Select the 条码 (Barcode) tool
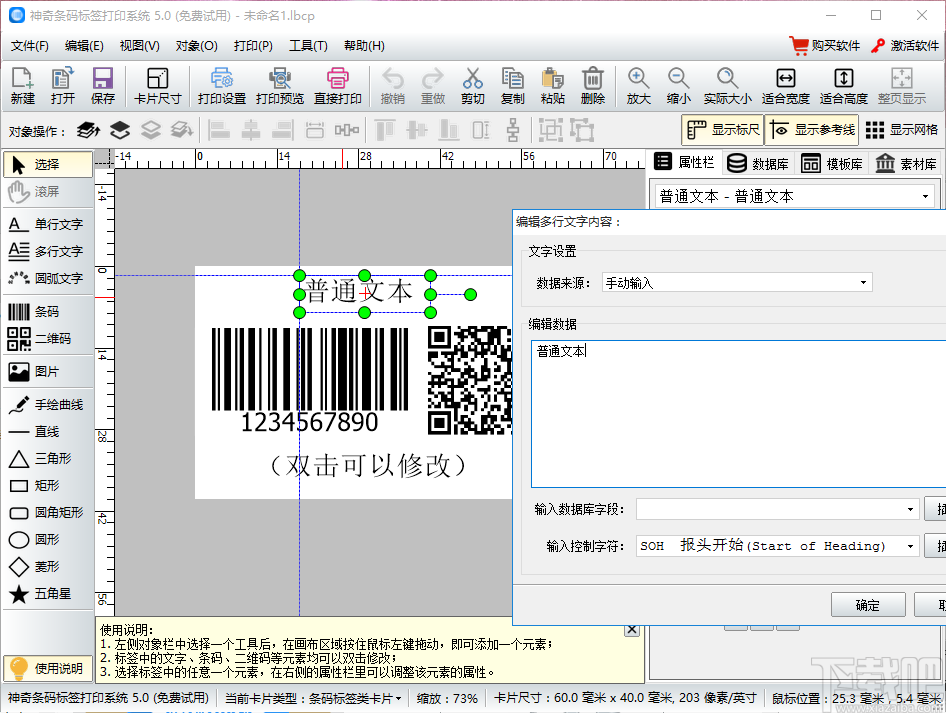 [x=46, y=312]
